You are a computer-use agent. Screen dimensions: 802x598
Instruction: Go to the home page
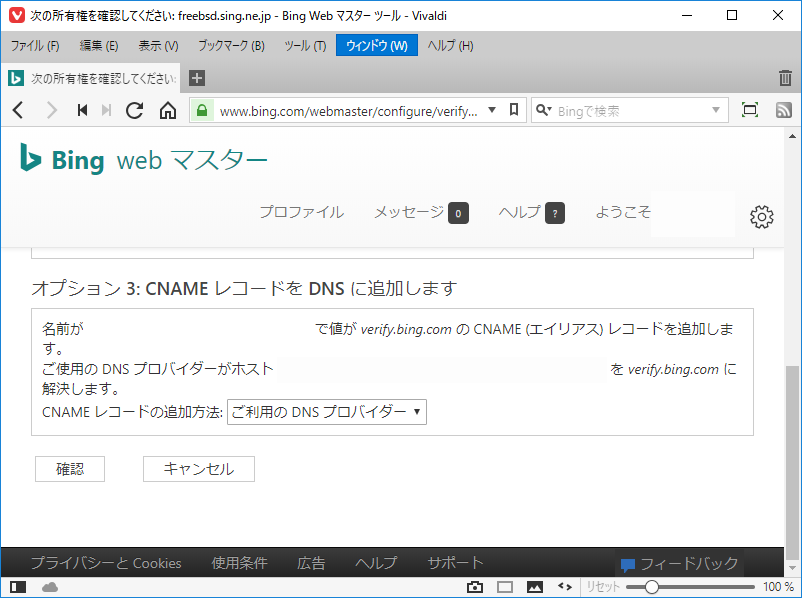point(168,110)
